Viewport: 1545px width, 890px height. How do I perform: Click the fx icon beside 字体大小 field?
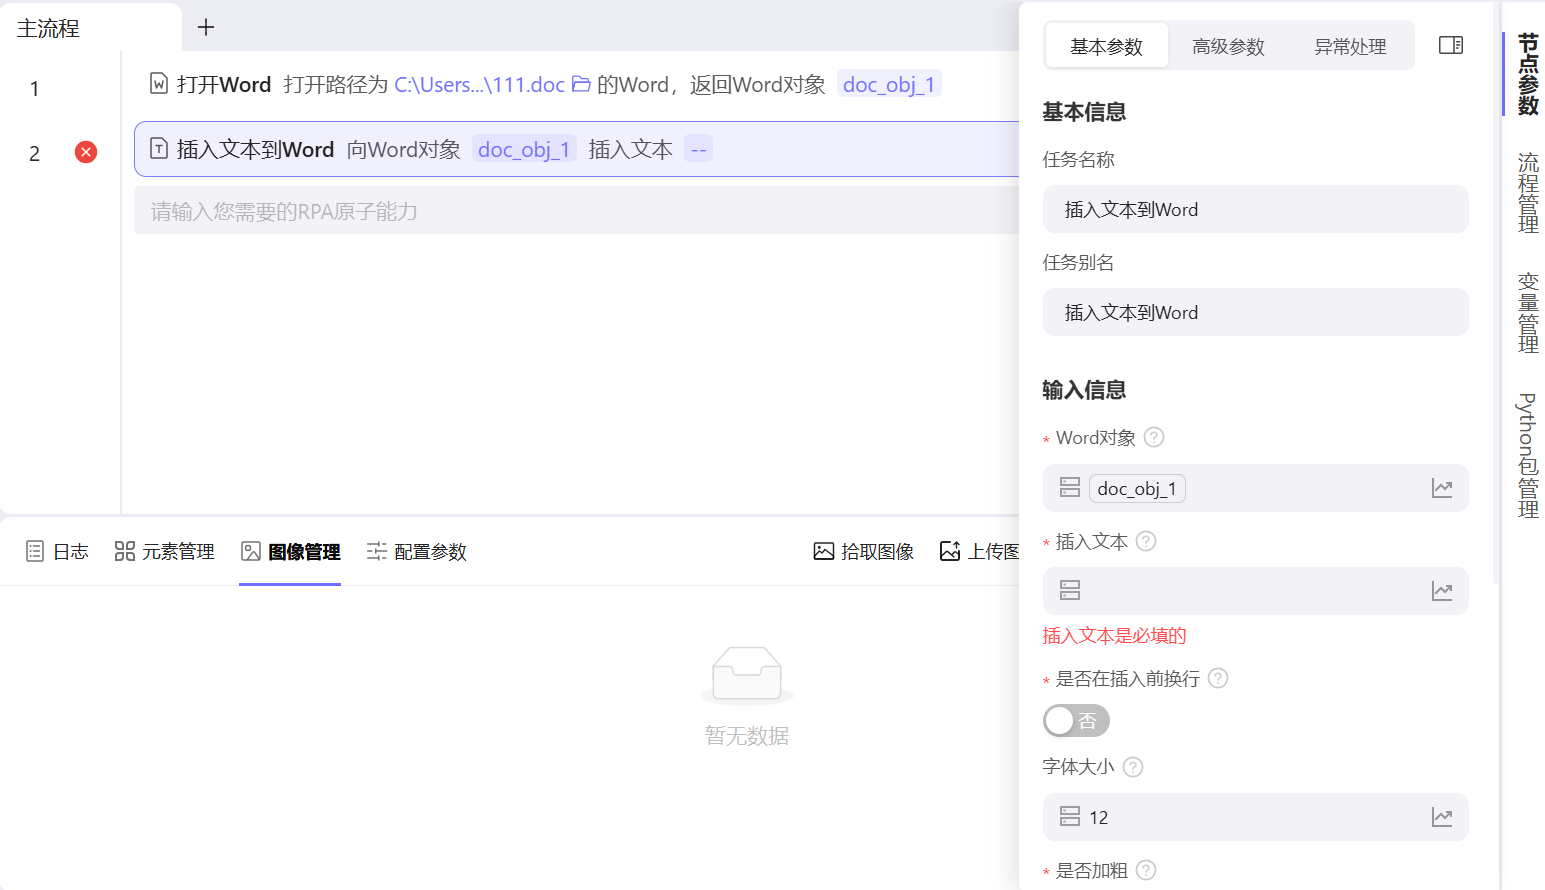point(1442,817)
